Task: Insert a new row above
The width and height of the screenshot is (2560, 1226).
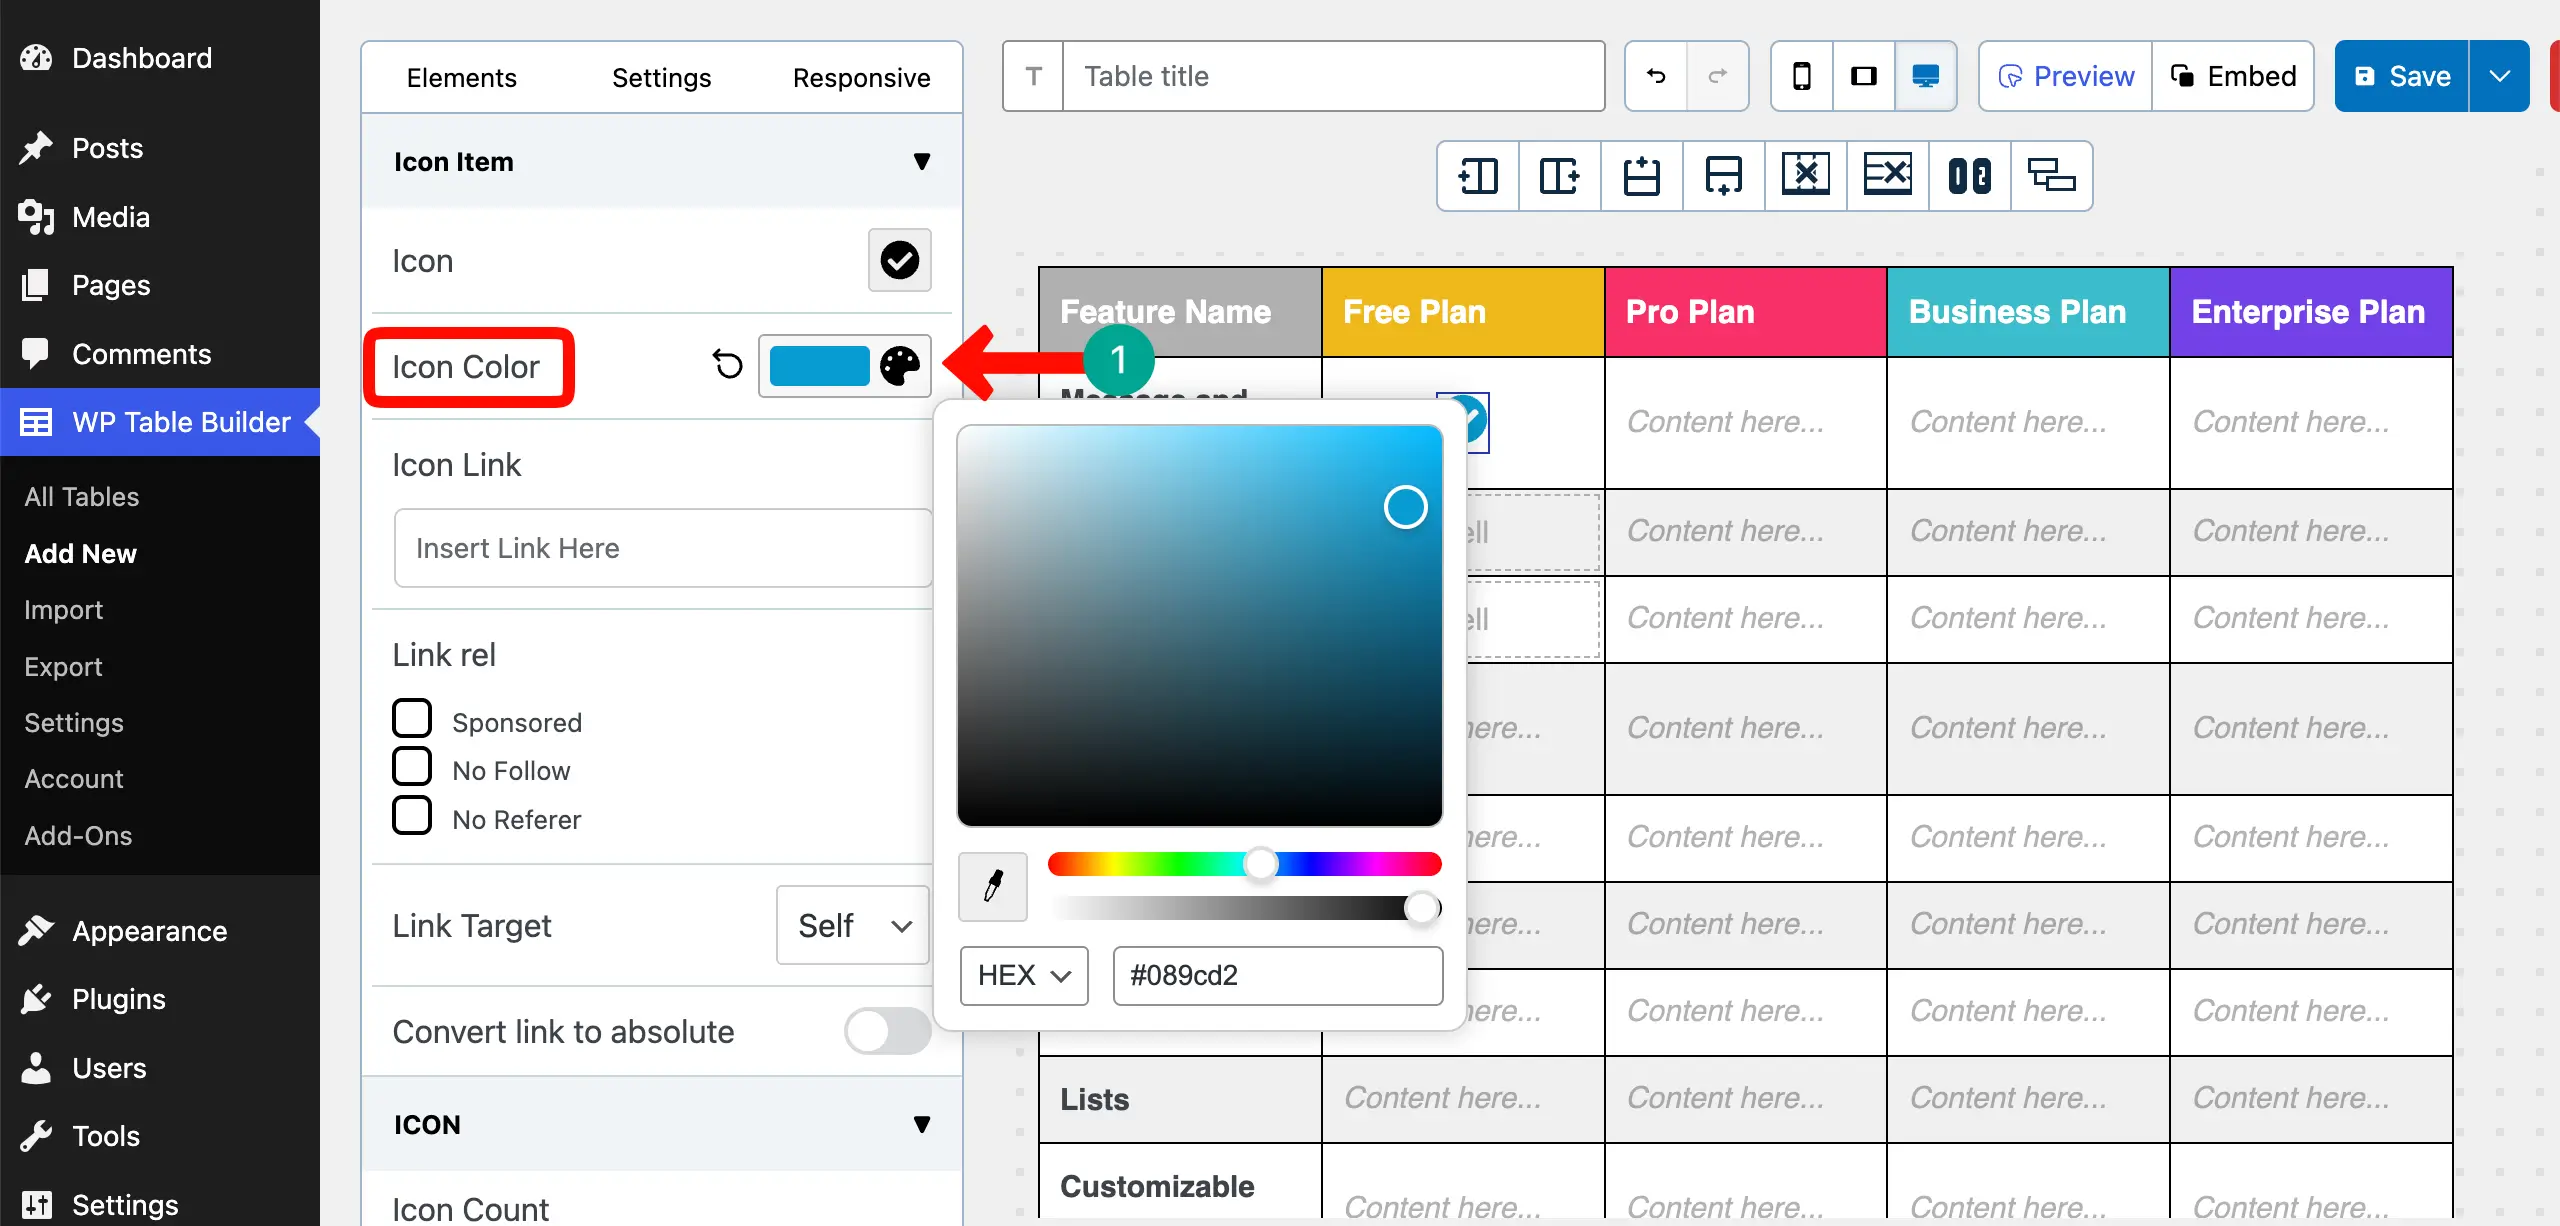Action: (x=1641, y=176)
